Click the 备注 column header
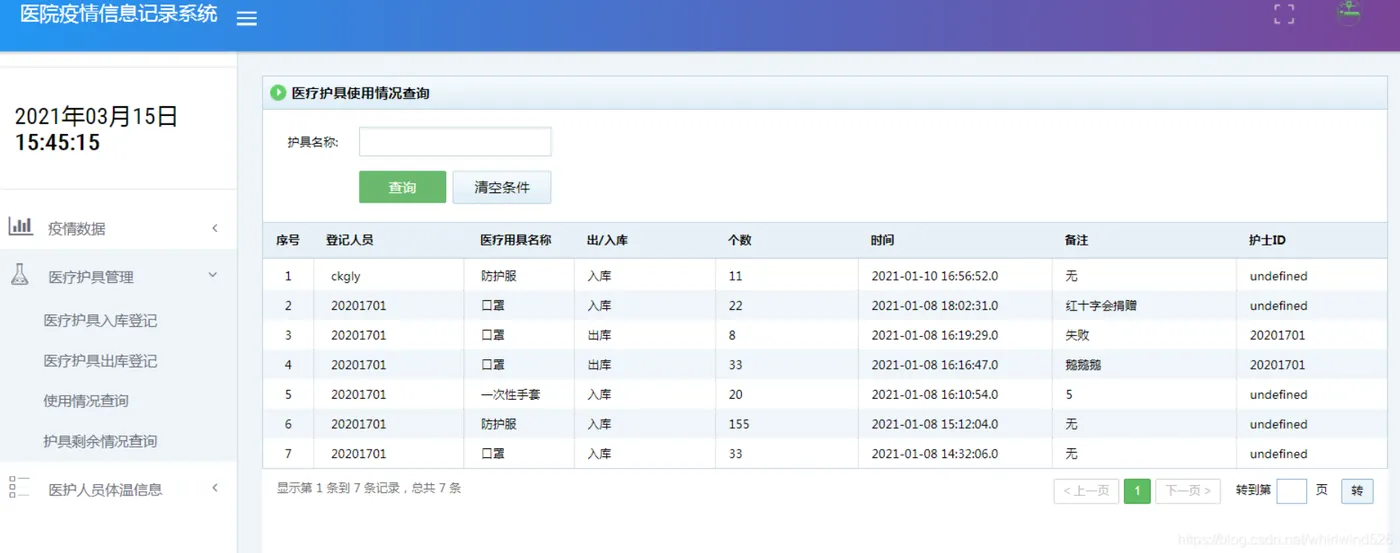This screenshot has height=553, width=1400. (1077, 240)
